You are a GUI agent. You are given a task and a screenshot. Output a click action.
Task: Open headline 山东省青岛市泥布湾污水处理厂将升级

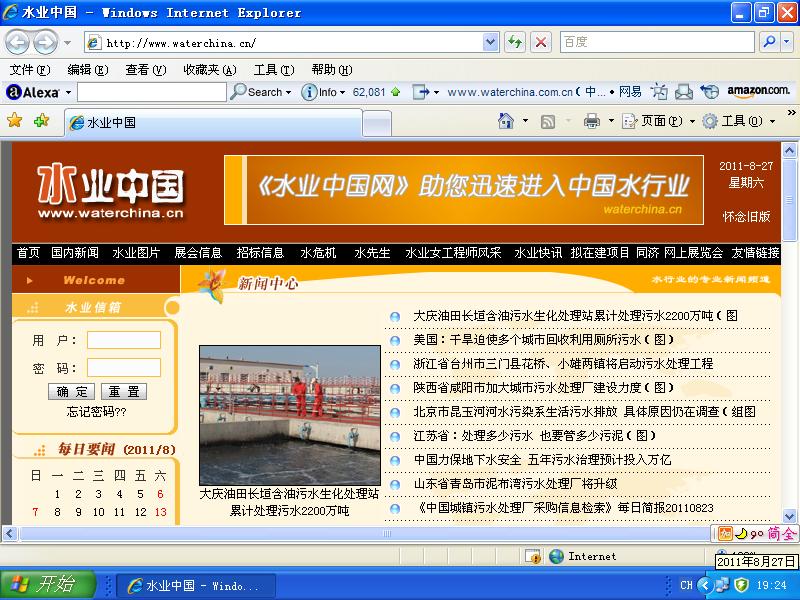point(515,483)
